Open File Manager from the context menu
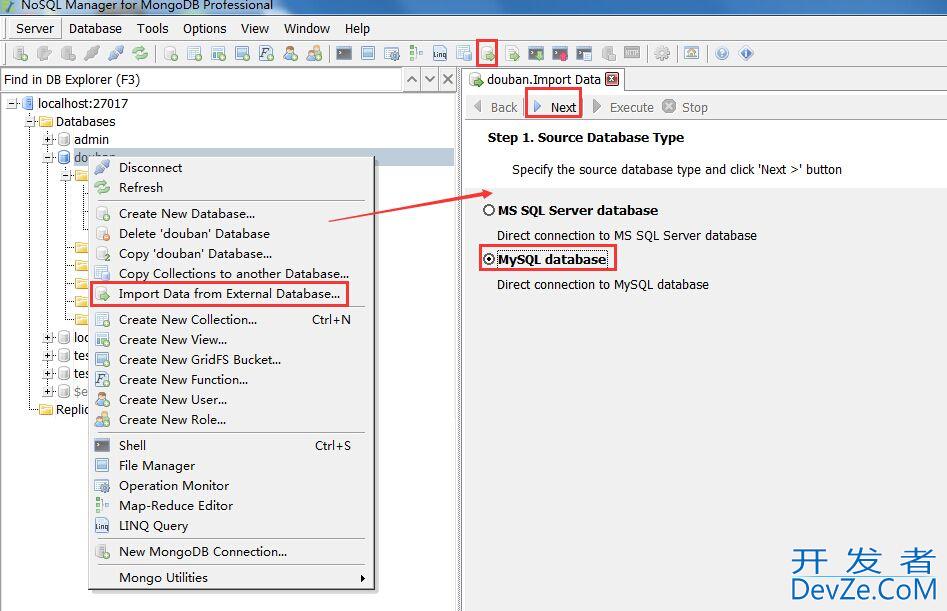This screenshot has height=611, width=947. [231, 465]
